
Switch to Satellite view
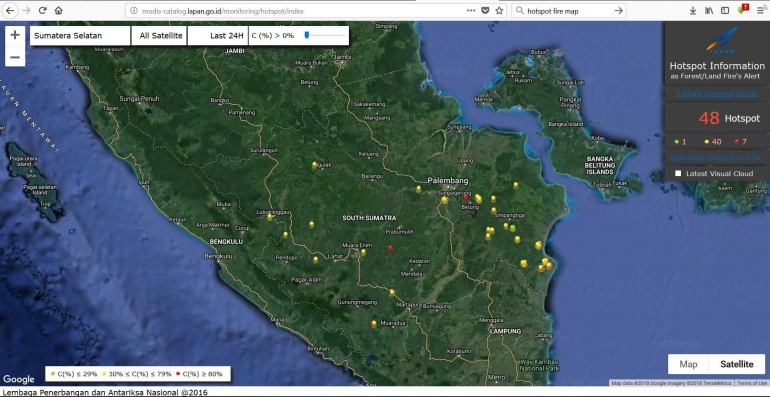pyautogui.click(x=737, y=364)
